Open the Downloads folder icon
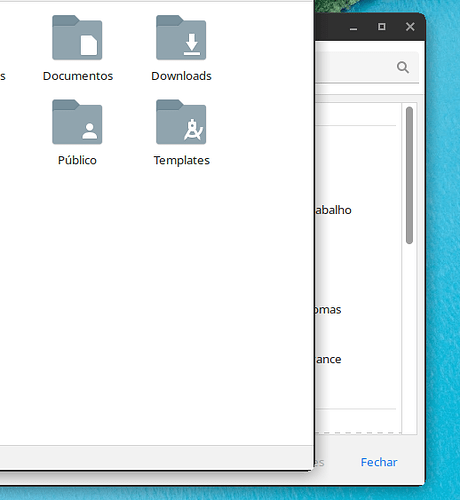The image size is (460, 500). tap(181, 38)
